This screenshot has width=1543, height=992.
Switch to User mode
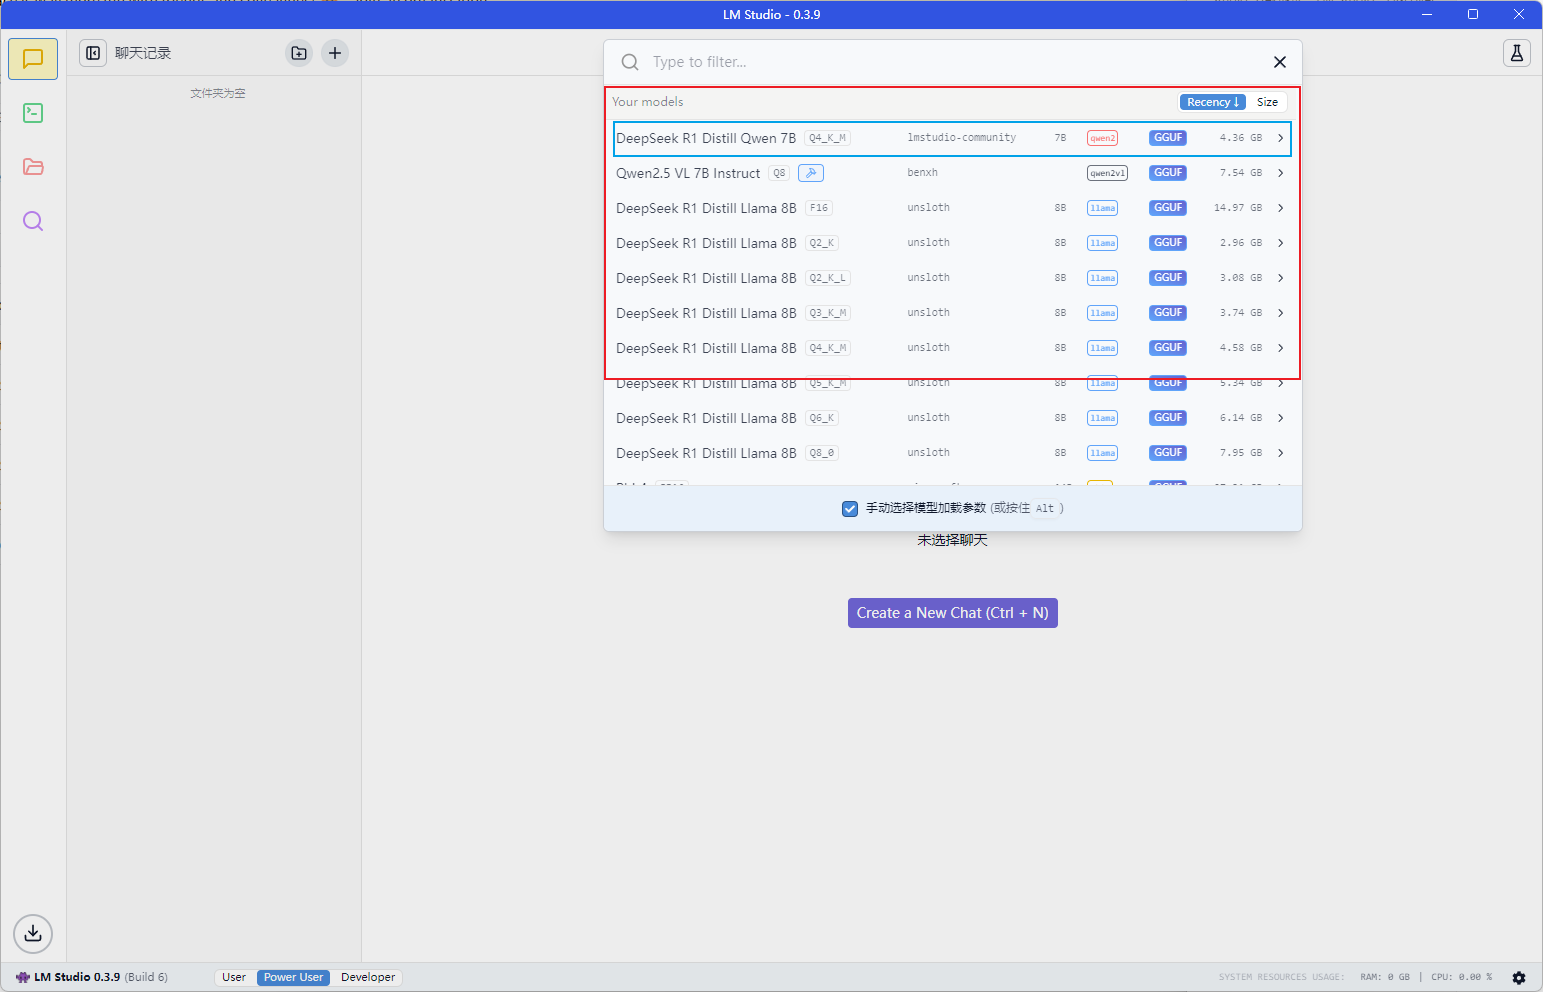point(234,977)
